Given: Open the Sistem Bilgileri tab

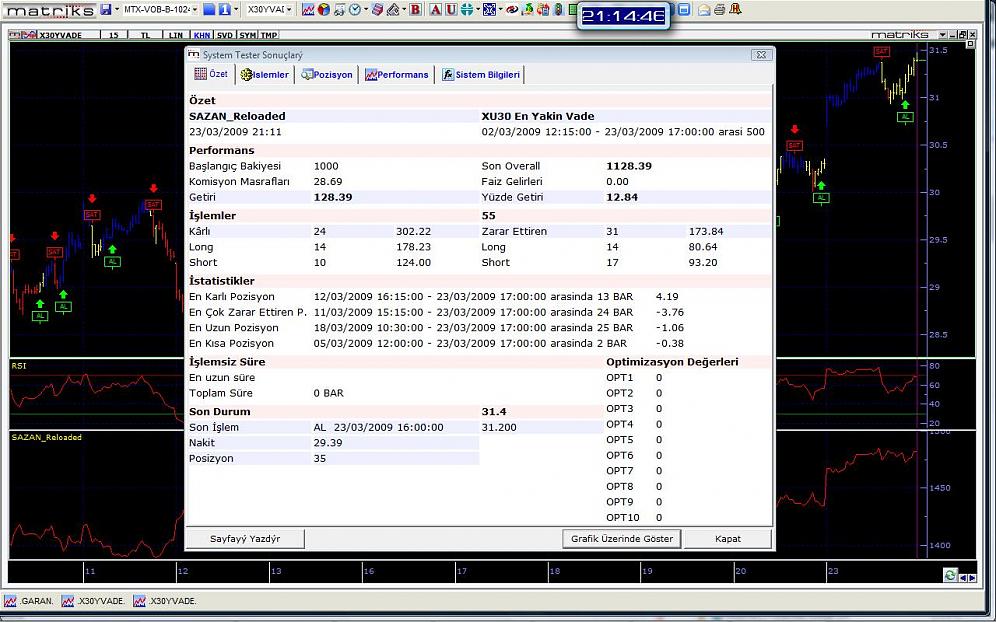Looking at the screenshot, I should (480, 75).
